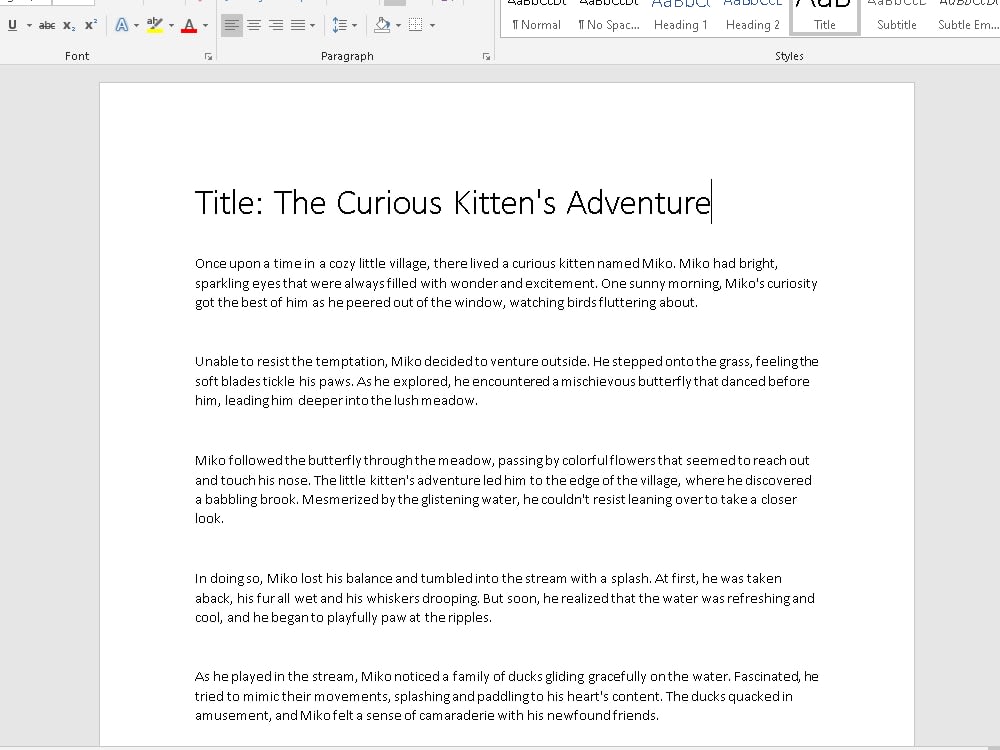1000x750 pixels.
Task: Open borders dropdown arrow
Action: coord(432,26)
